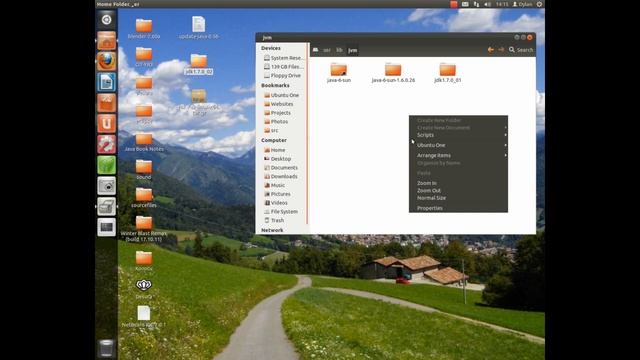The image size is (640, 360).
Task: Select the tar.gz archive on desktop
Action: tap(198, 103)
